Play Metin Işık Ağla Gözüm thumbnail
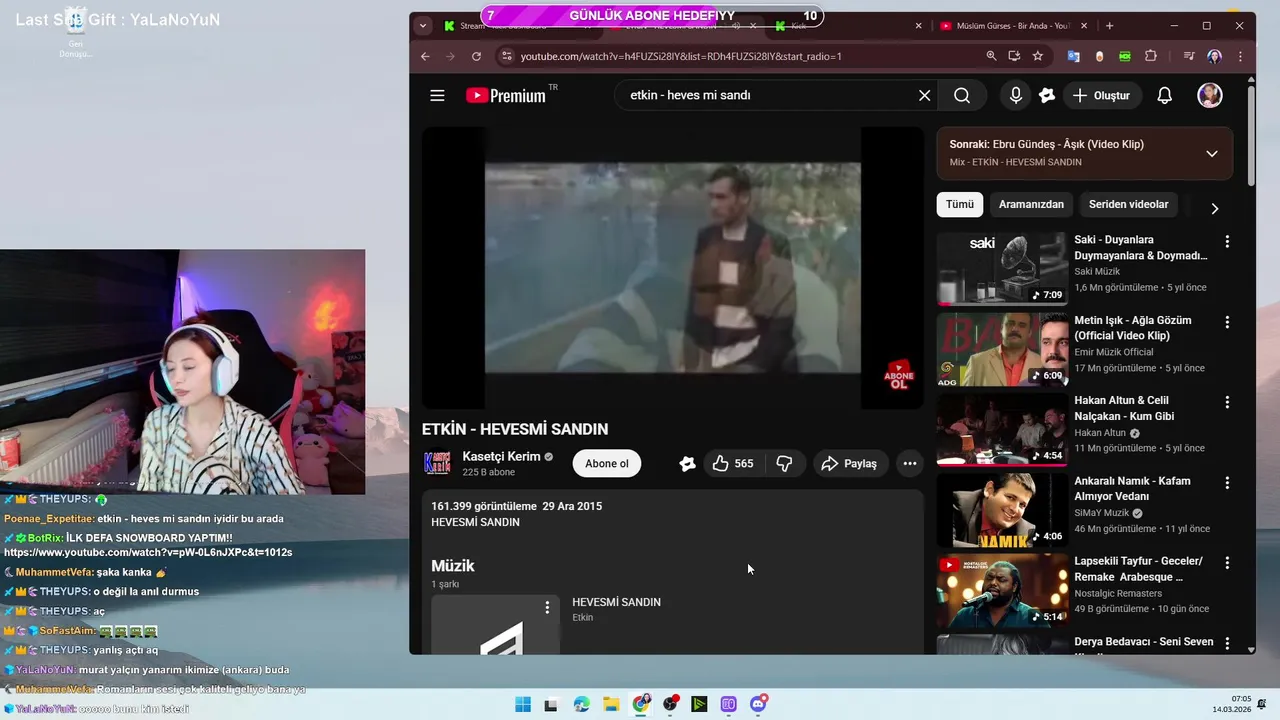Image resolution: width=1280 pixels, height=720 pixels. click(1002, 349)
